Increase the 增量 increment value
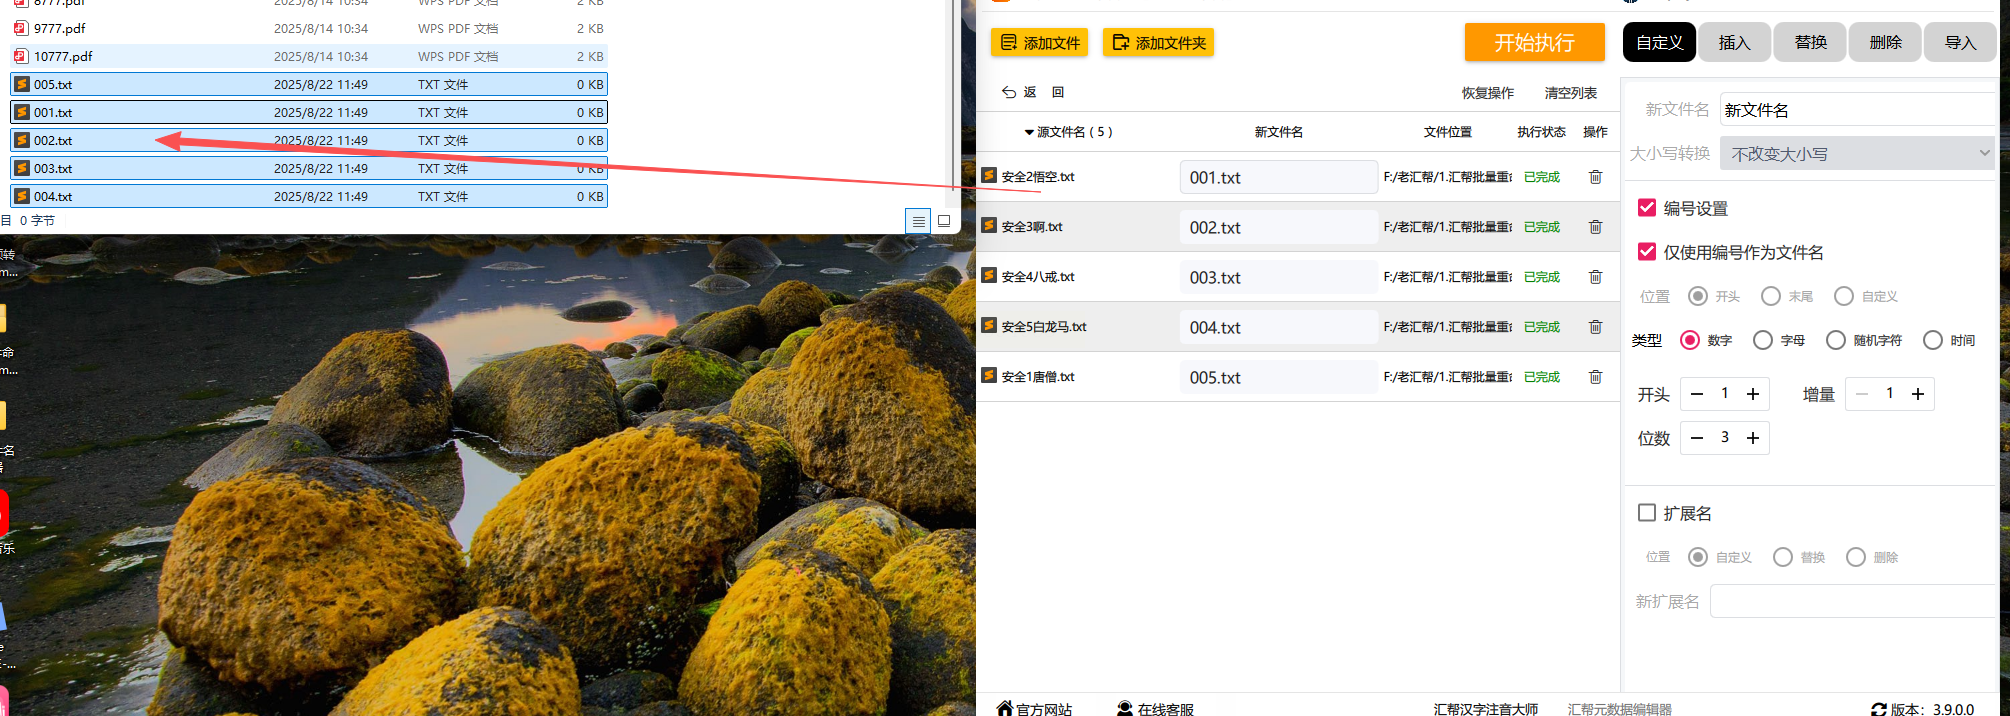Screen dimensions: 2010x716 1918,394
